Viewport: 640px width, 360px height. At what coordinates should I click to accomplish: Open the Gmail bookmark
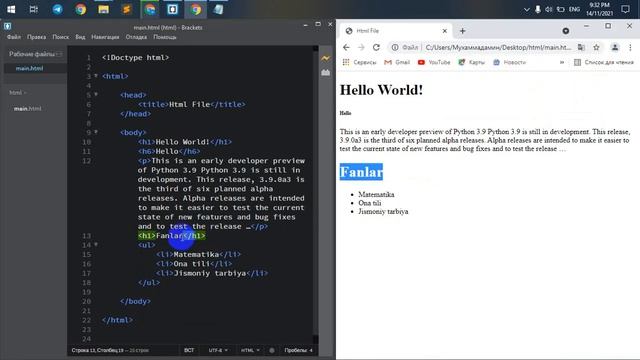397,62
